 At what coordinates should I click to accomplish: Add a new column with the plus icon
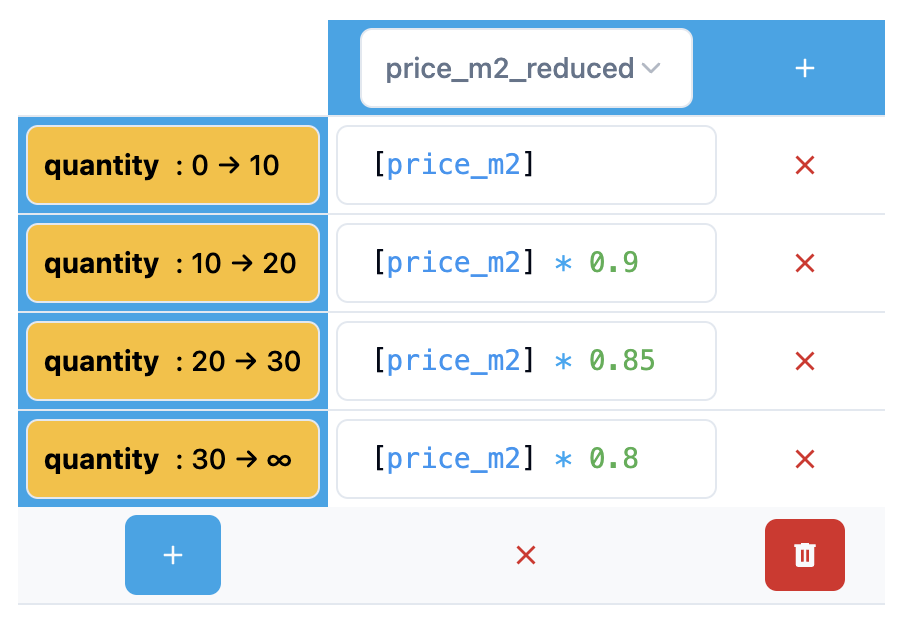pos(805,68)
